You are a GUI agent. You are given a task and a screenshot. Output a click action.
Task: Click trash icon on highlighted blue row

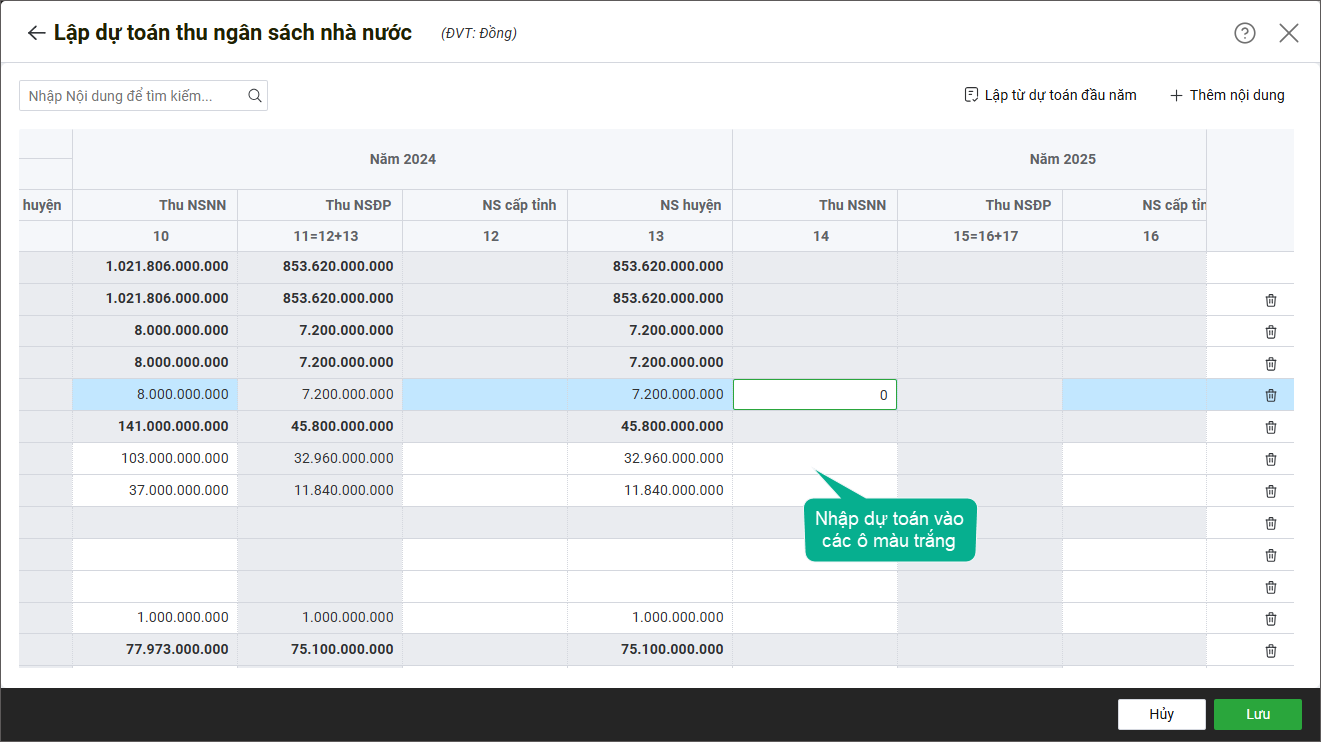click(1270, 395)
